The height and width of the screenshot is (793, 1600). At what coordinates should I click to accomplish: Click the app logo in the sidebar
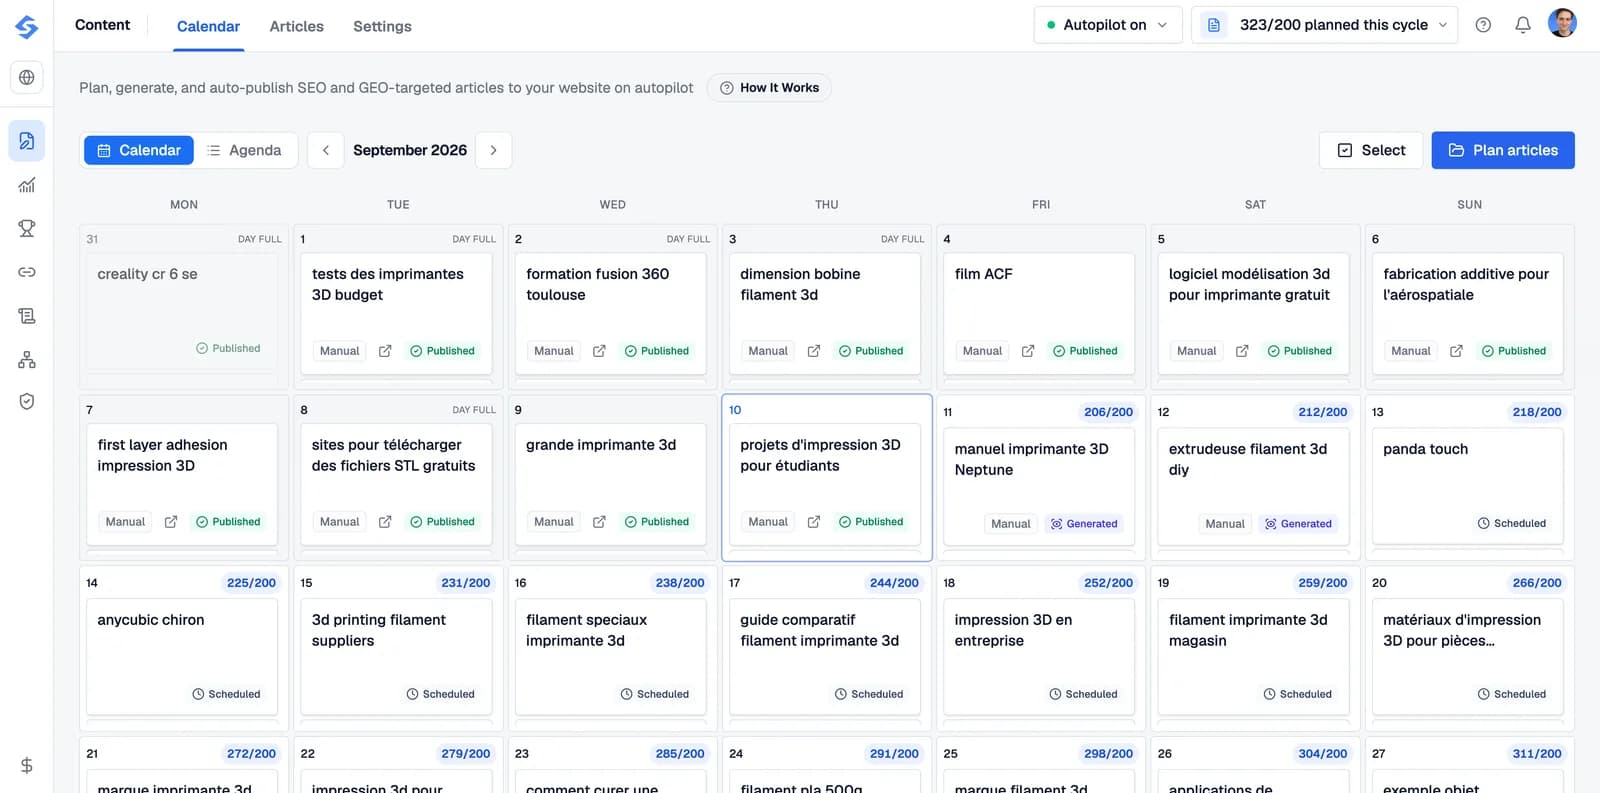click(27, 27)
